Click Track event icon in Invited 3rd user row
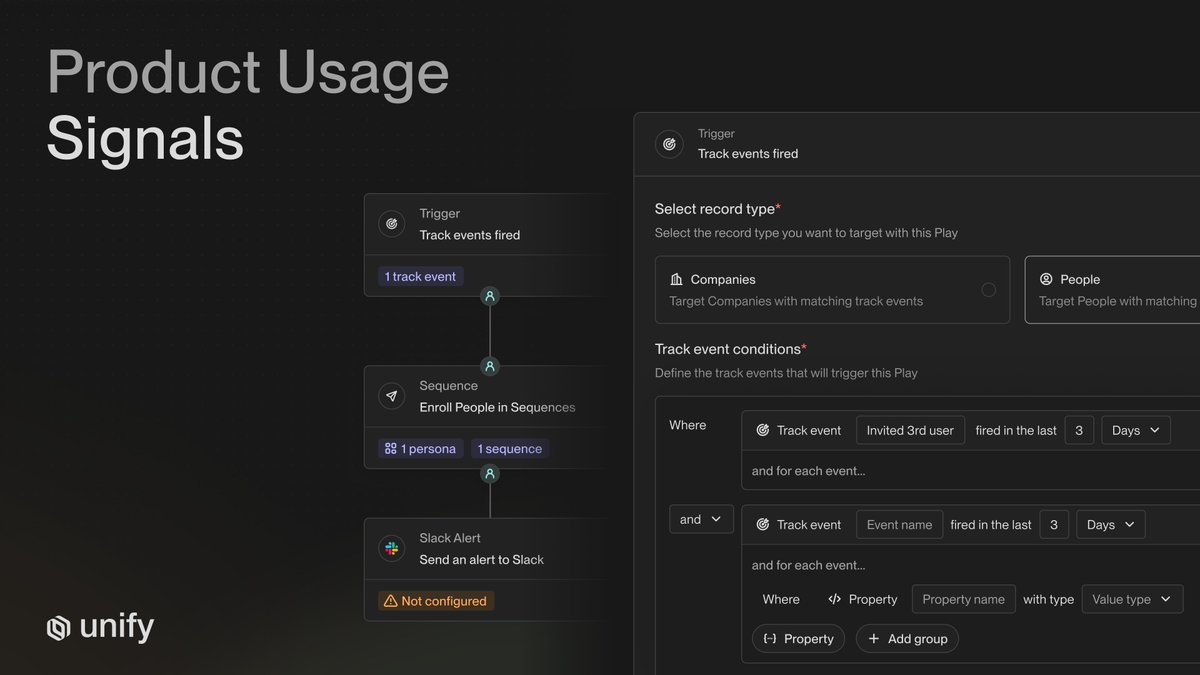1200x675 pixels. pos(763,430)
